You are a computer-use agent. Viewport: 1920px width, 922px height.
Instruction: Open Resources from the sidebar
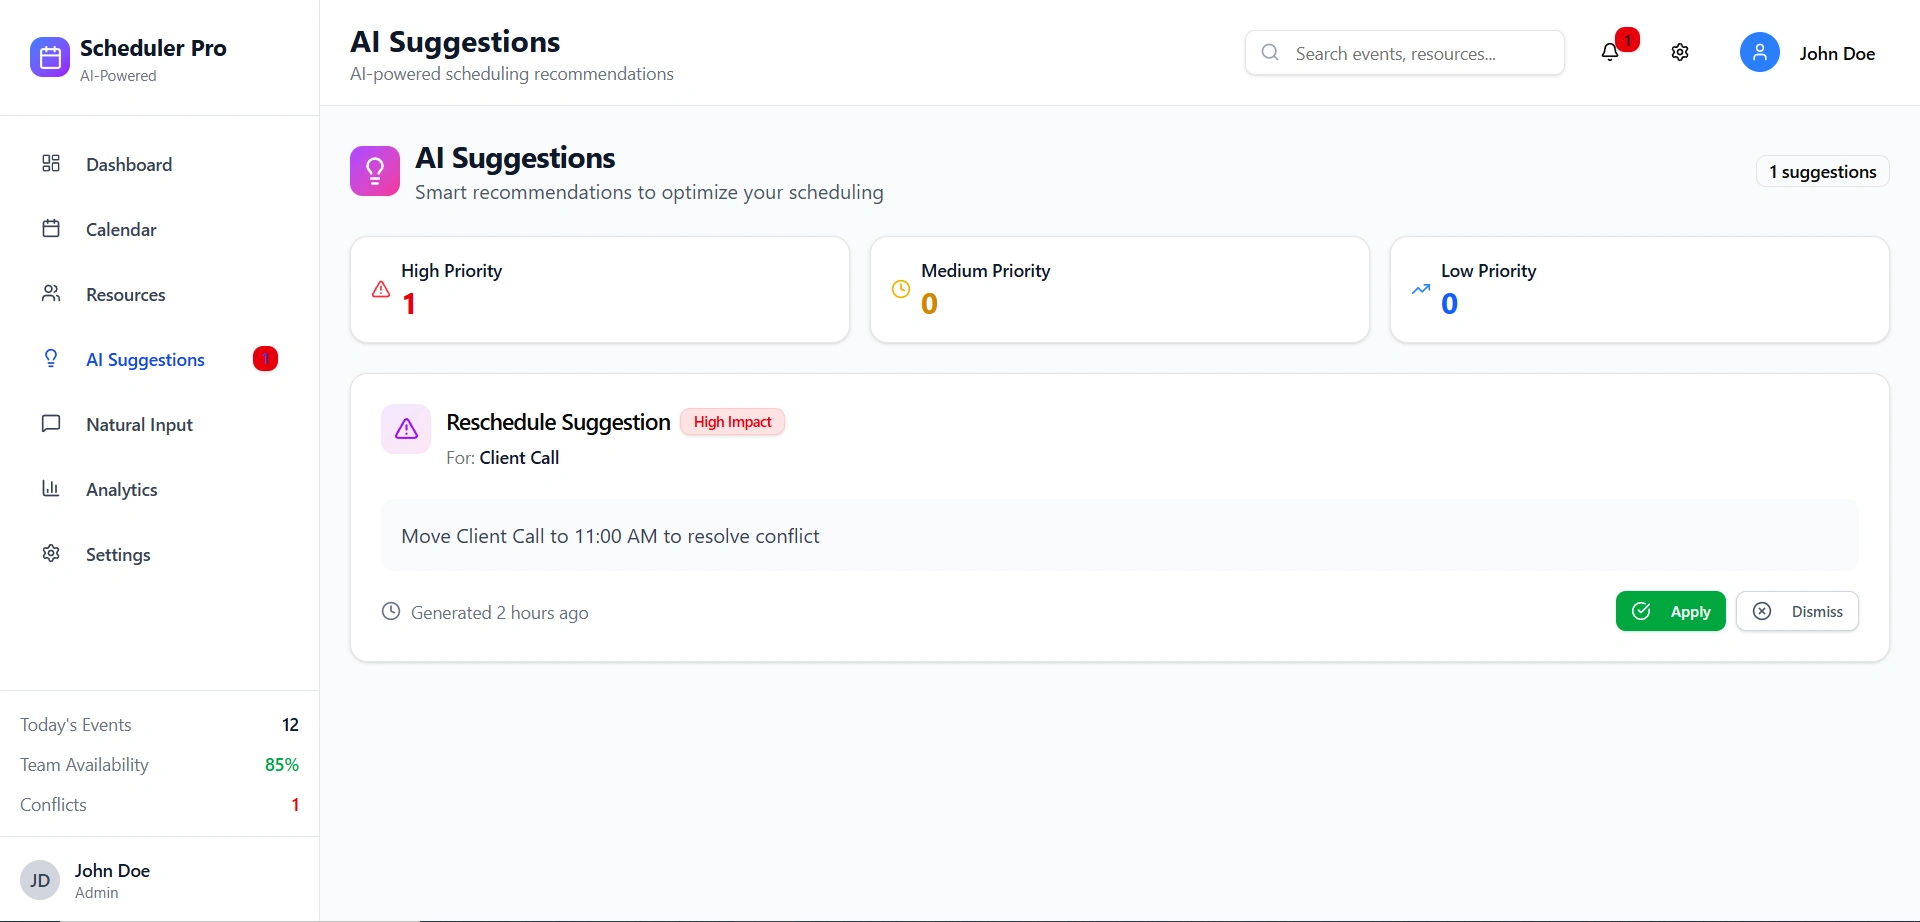(126, 294)
